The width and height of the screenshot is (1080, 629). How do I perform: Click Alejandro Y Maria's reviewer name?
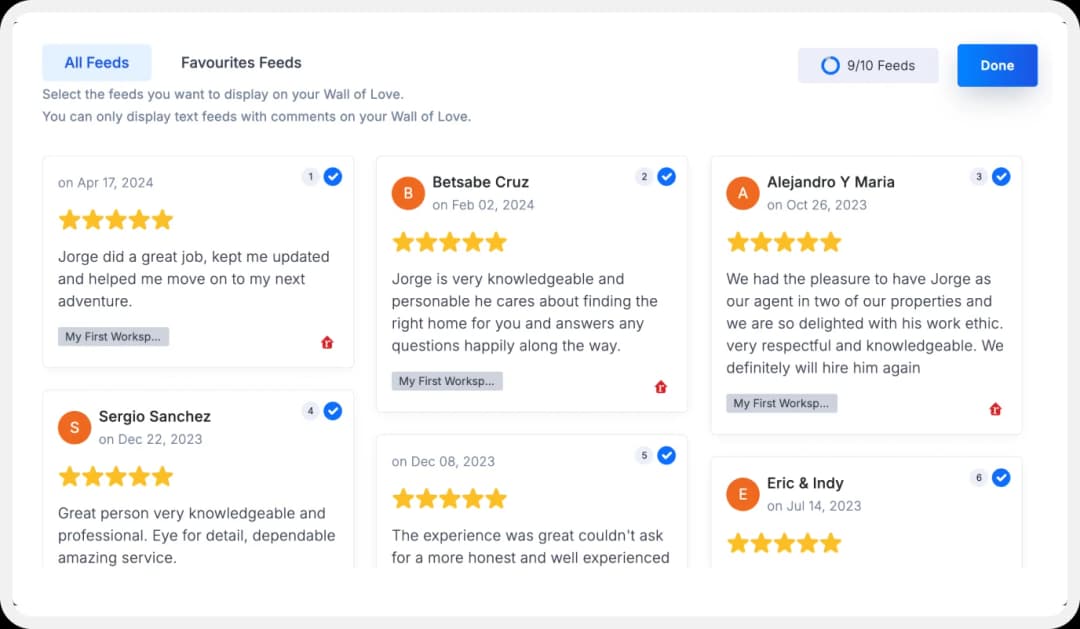[x=831, y=182]
